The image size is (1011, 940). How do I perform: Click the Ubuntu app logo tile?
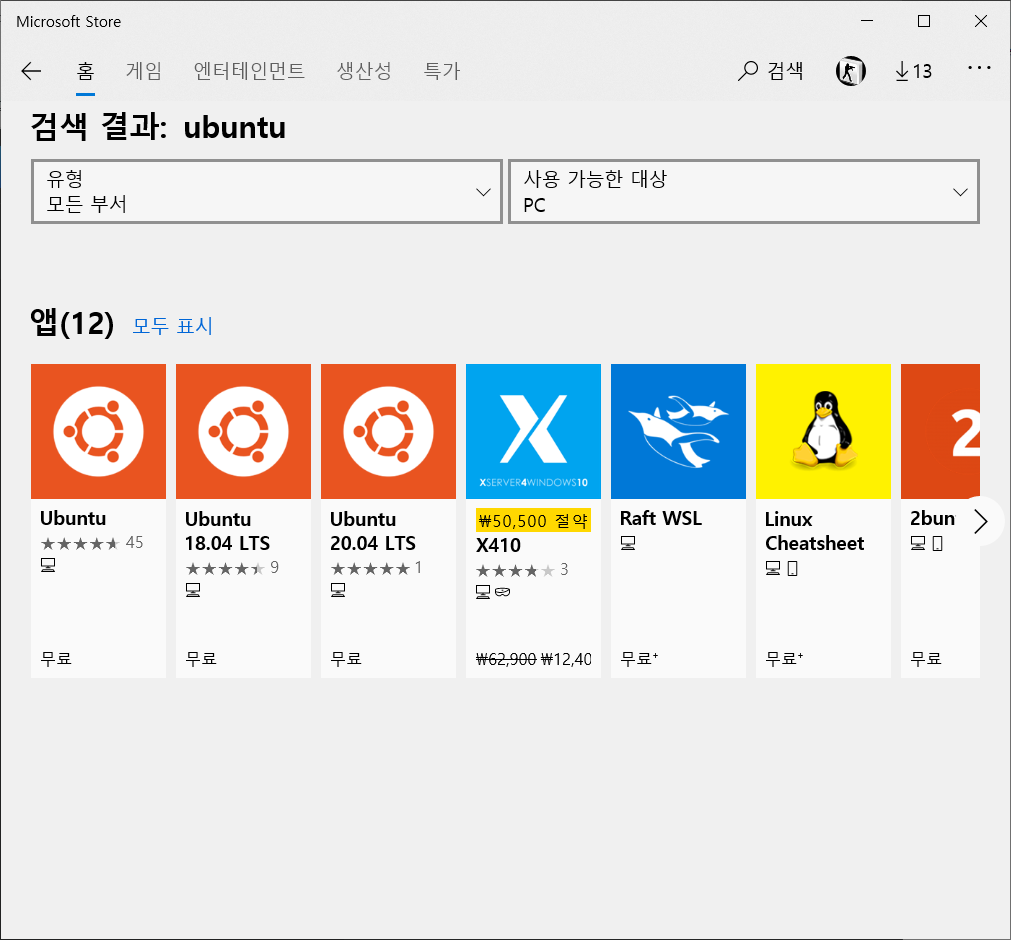click(98, 431)
